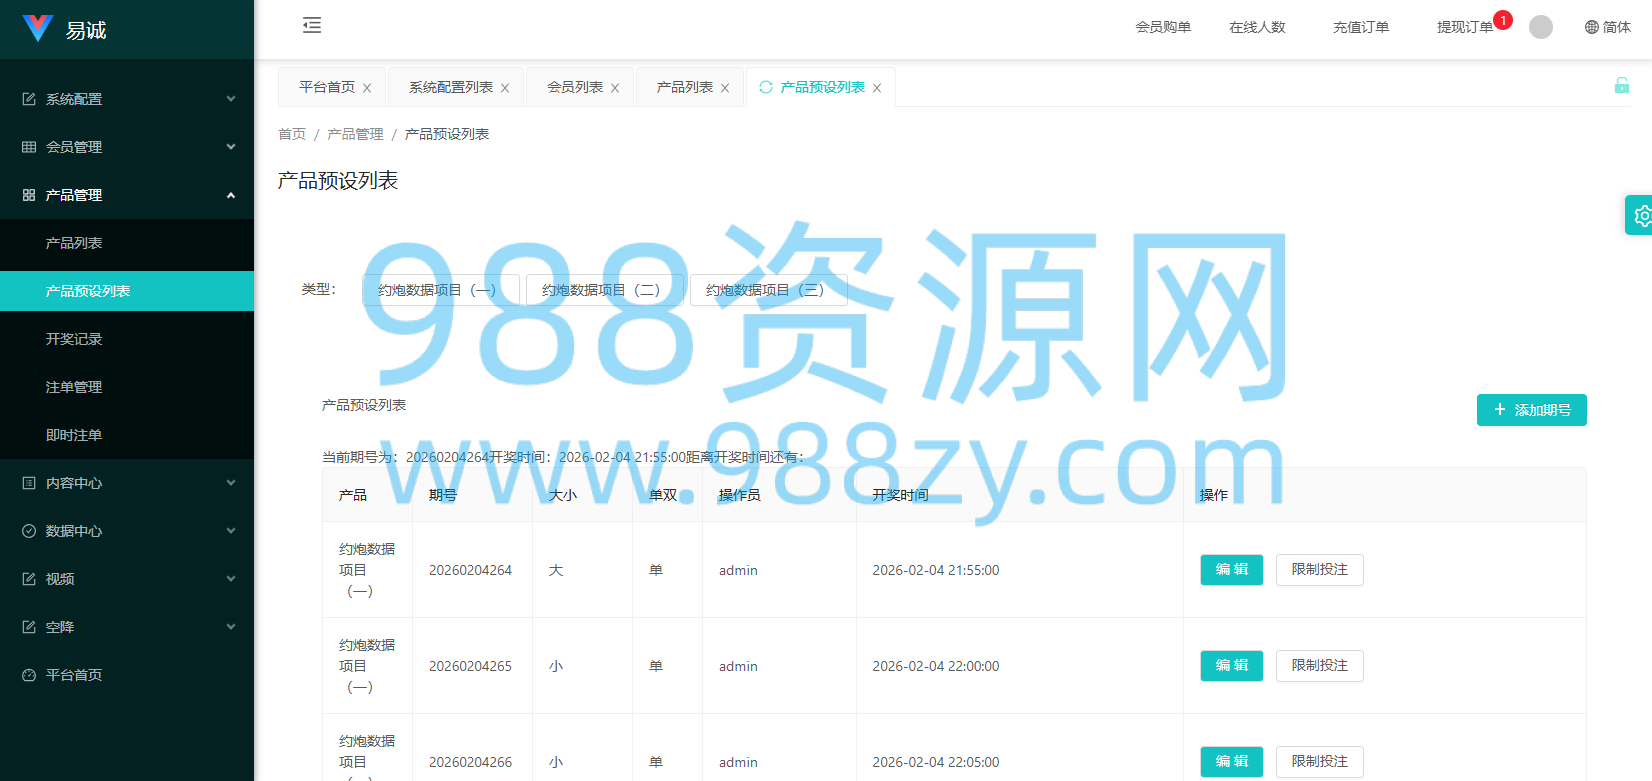1652x781 pixels.
Task: Click 限制投注 for period 20260204265
Action: 1319,666
